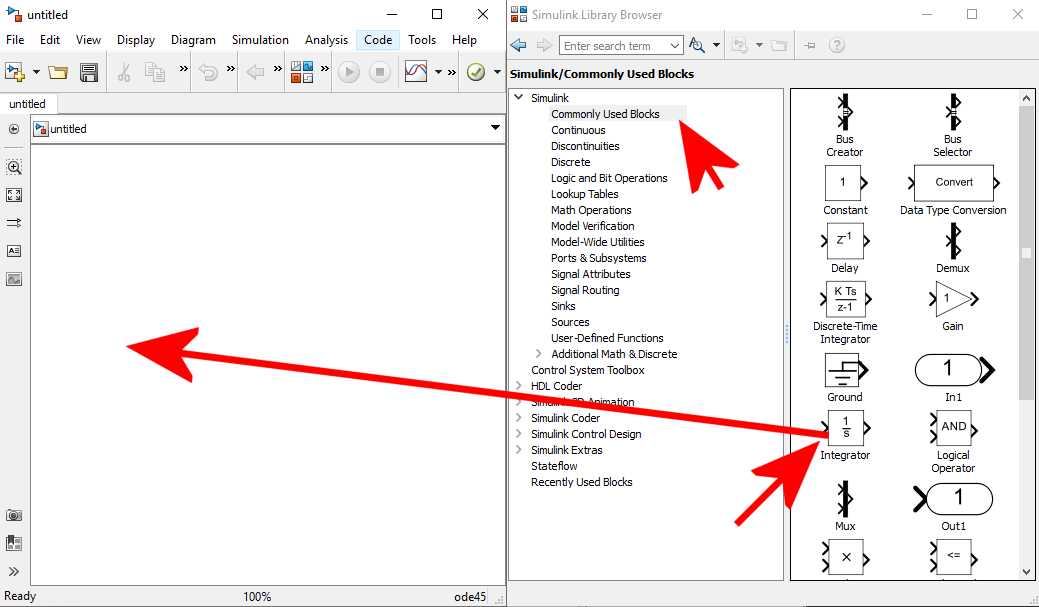This screenshot has width=1039, height=607.
Task: Click Stay on top pin icon
Action: 810,46
